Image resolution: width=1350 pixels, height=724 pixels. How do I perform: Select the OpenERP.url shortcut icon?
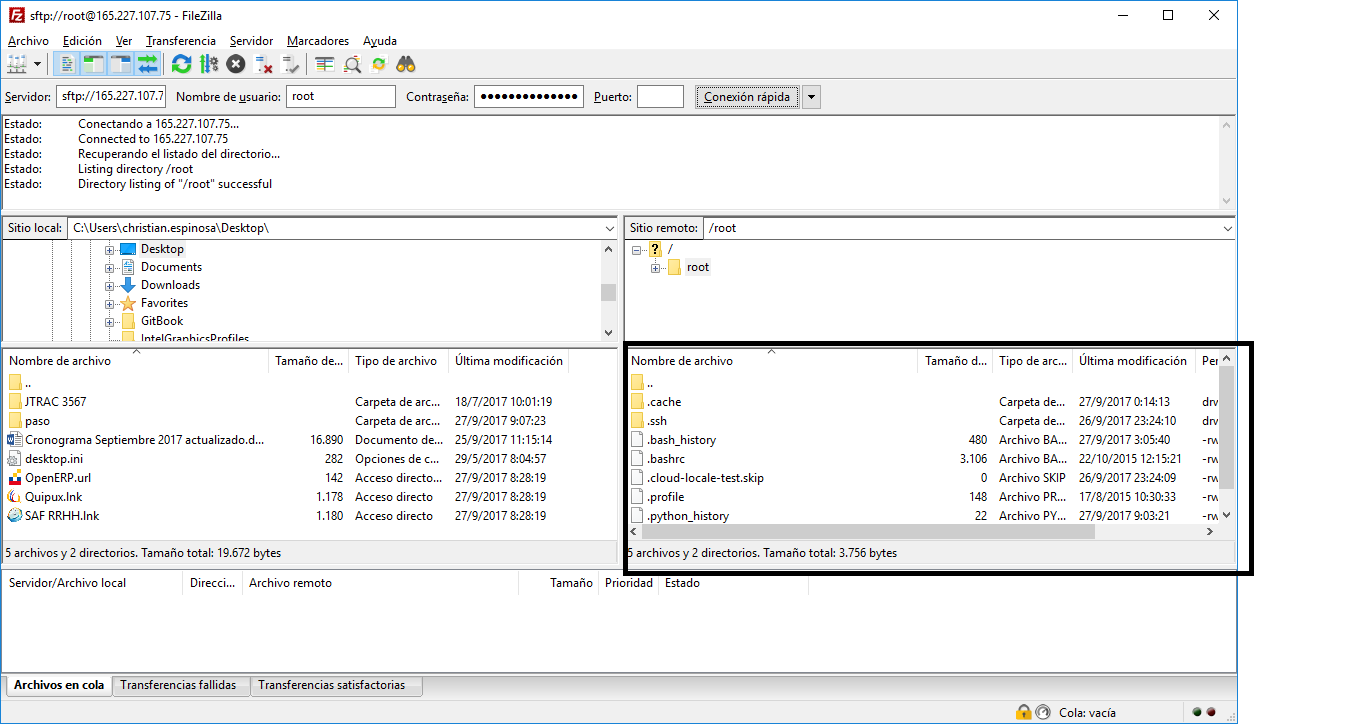(x=14, y=477)
